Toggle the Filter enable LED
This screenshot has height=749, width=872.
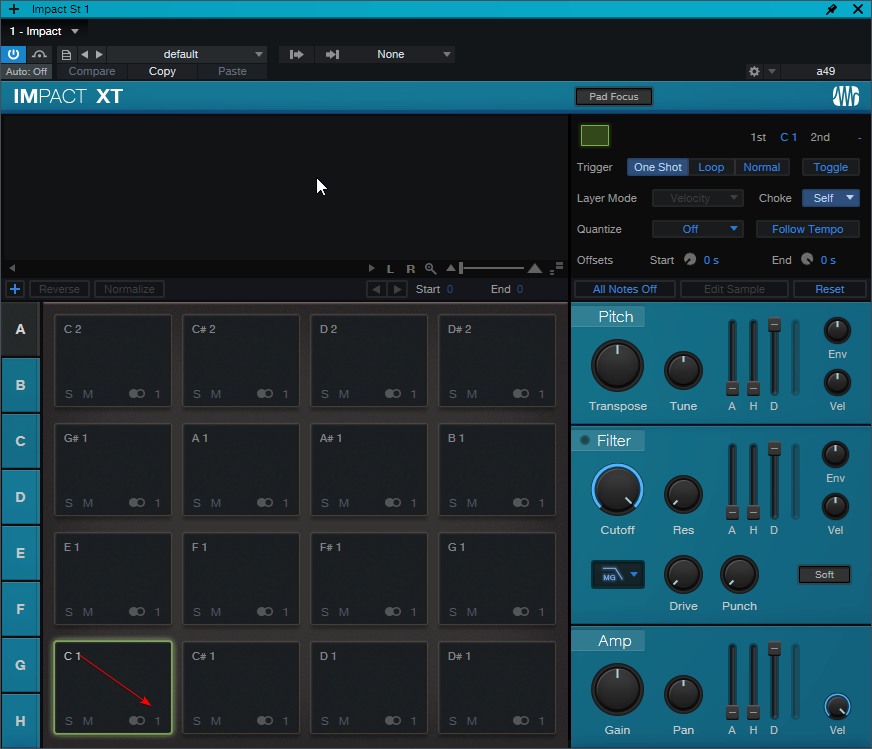click(x=585, y=440)
